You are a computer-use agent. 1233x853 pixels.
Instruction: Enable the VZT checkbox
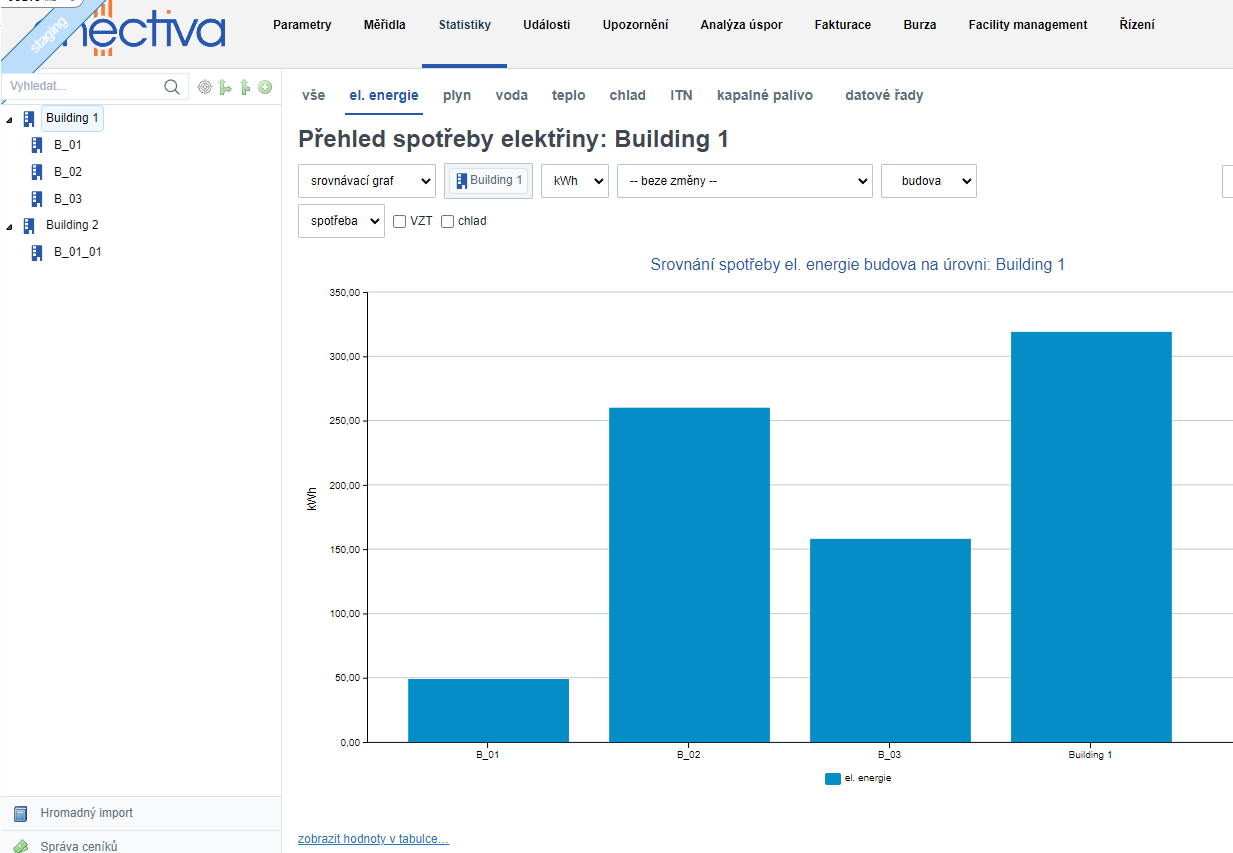(400, 221)
